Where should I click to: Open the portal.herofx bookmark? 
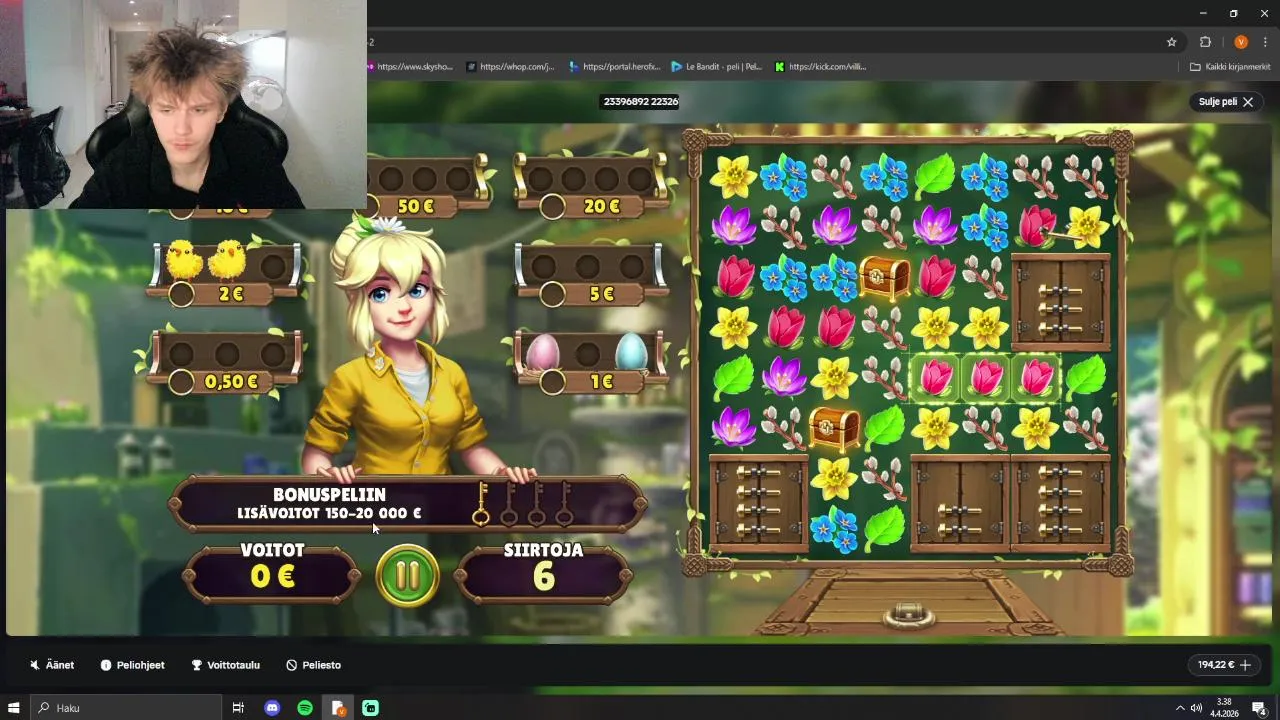615,67
